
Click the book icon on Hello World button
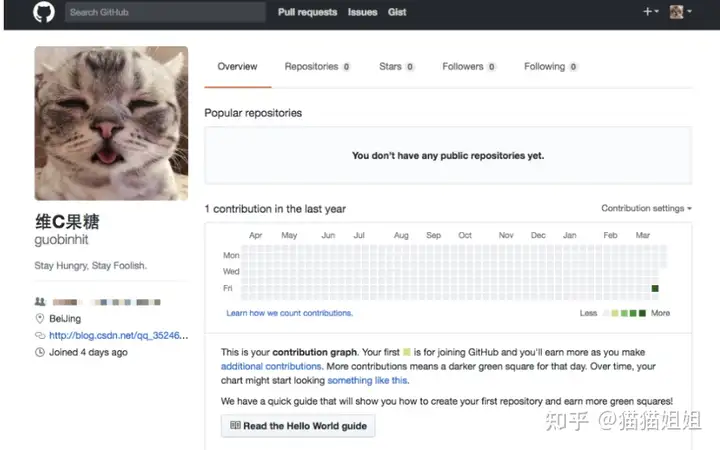coord(235,425)
